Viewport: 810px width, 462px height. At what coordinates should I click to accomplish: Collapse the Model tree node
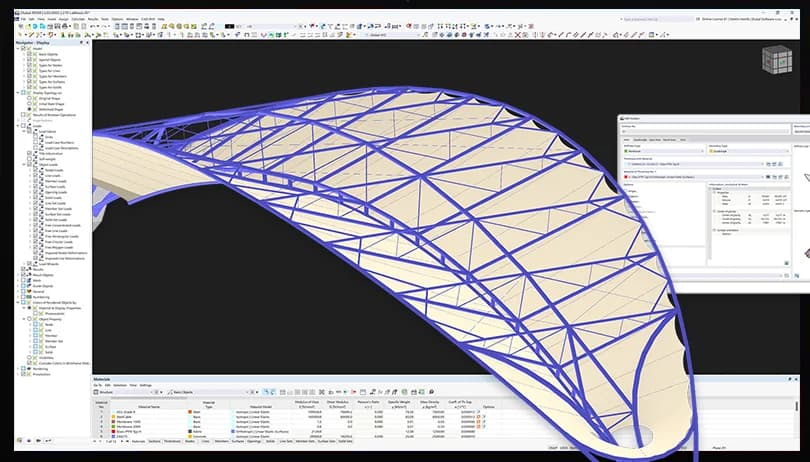tap(18, 49)
